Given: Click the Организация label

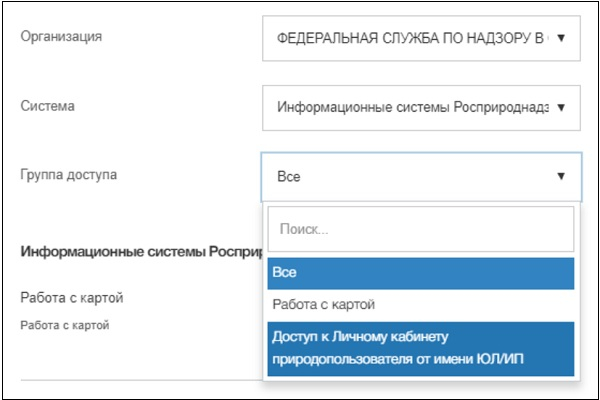Looking at the screenshot, I should [61, 36].
